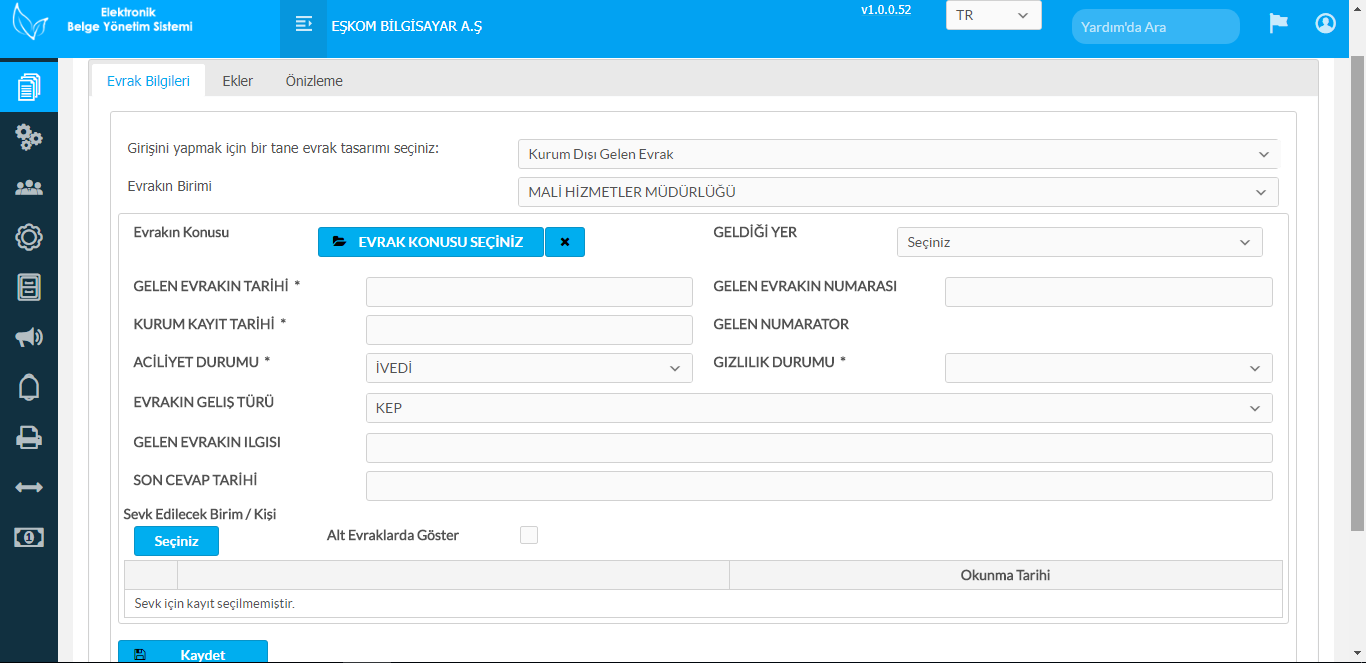Click the flag icon in header
The height and width of the screenshot is (663, 1366).
coord(1278,23)
